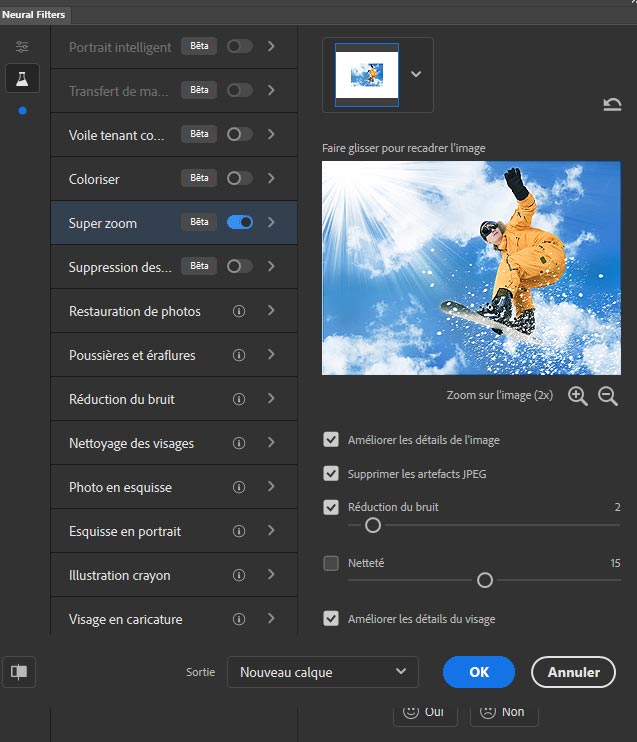Click the before/after preview icon at bottom left
Image resolution: width=637 pixels, height=742 pixels.
[19, 672]
